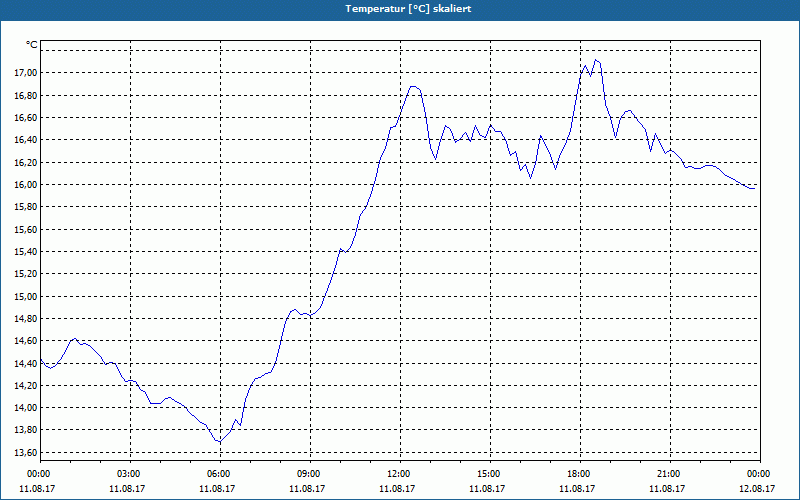Image resolution: width=800 pixels, height=500 pixels.
Task: Select the 14,20 y-axis label
Action: 26,386
